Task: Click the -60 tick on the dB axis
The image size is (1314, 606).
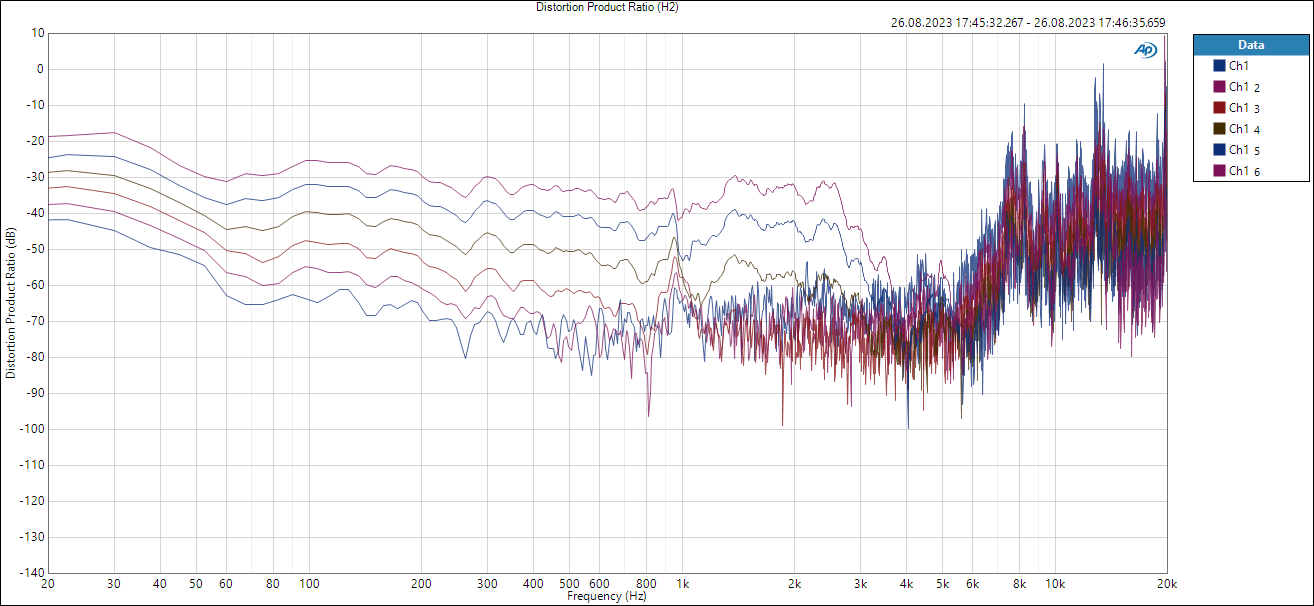Action: pyautogui.click(x=34, y=285)
